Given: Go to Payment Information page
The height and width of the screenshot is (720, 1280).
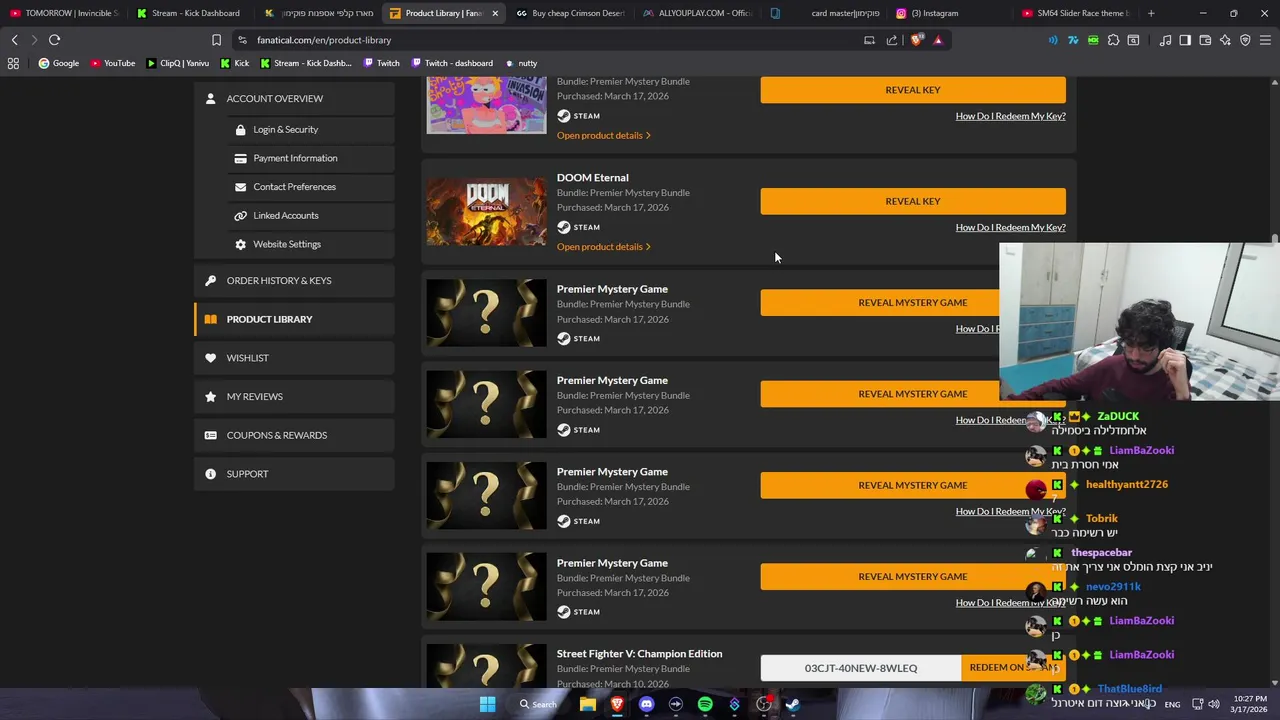Looking at the screenshot, I should (295, 158).
